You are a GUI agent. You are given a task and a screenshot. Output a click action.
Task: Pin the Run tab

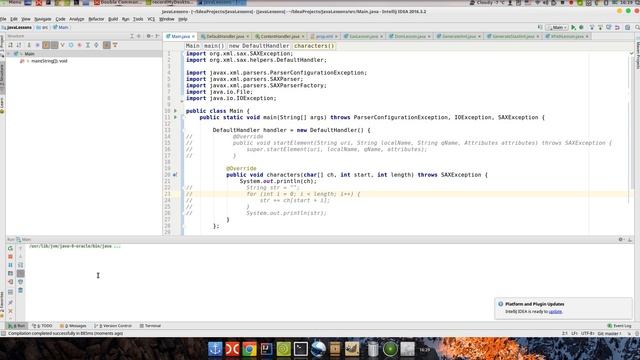point(11,302)
